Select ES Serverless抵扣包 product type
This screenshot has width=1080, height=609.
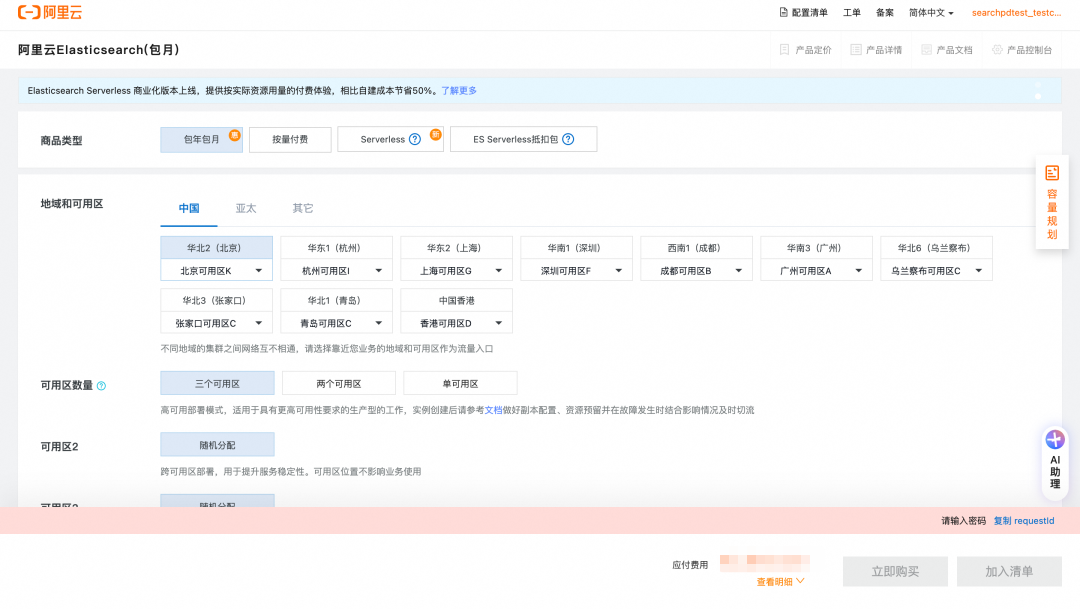point(523,140)
